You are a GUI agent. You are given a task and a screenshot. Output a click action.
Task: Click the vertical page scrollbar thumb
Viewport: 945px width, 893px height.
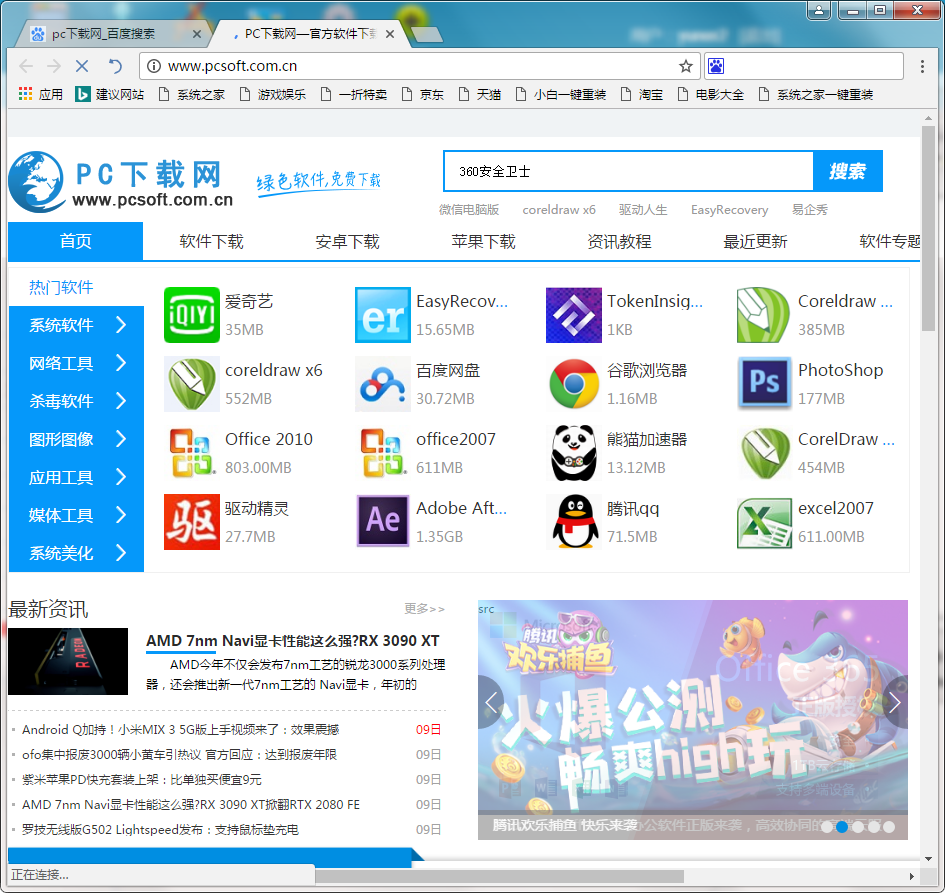pyautogui.click(x=928, y=228)
